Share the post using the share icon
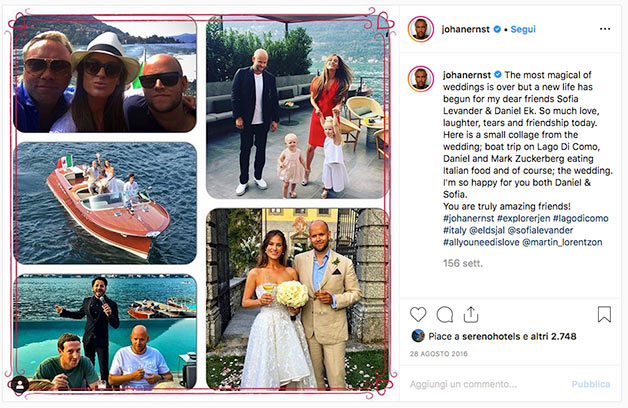This screenshot has width=628, height=408. pyautogui.click(x=471, y=314)
